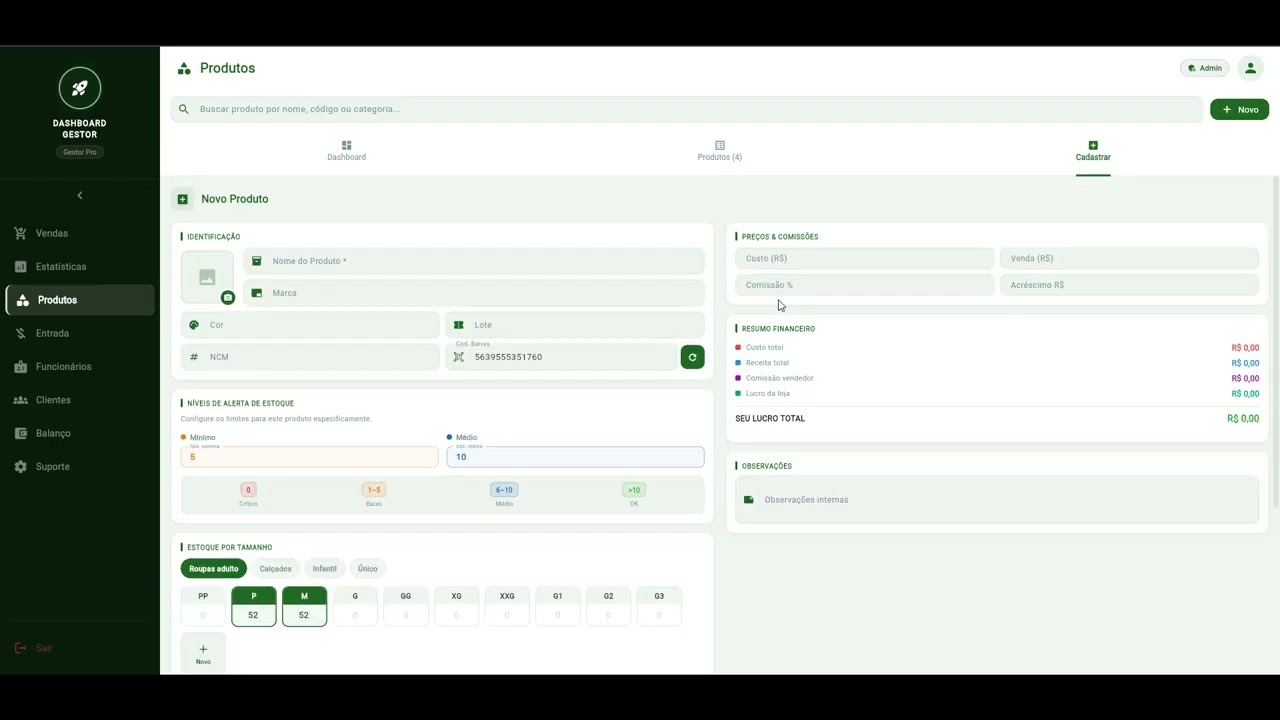1280x720 pixels.
Task: Toggle the P size box
Action: (254, 606)
